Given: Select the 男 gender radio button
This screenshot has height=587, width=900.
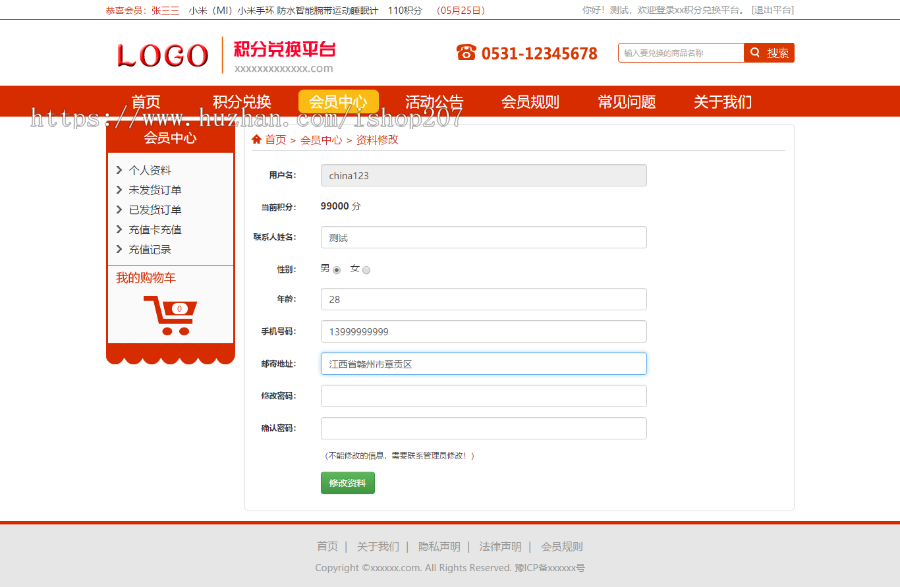Looking at the screenshot, I should point(337,270).
